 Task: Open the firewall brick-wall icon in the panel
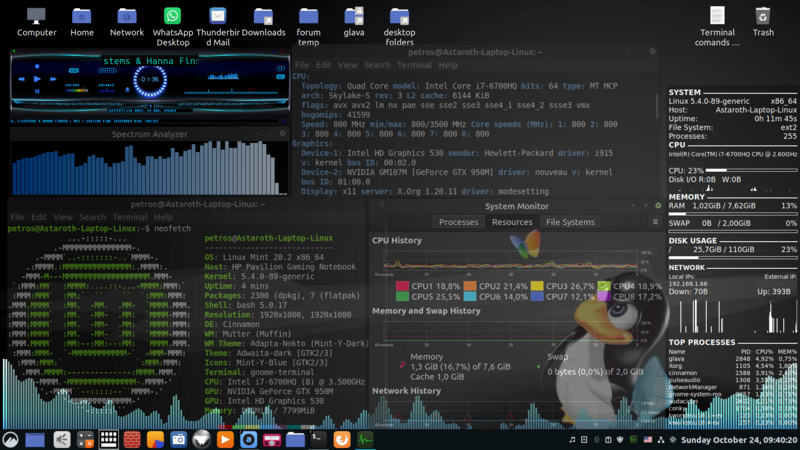coord(132,439)
